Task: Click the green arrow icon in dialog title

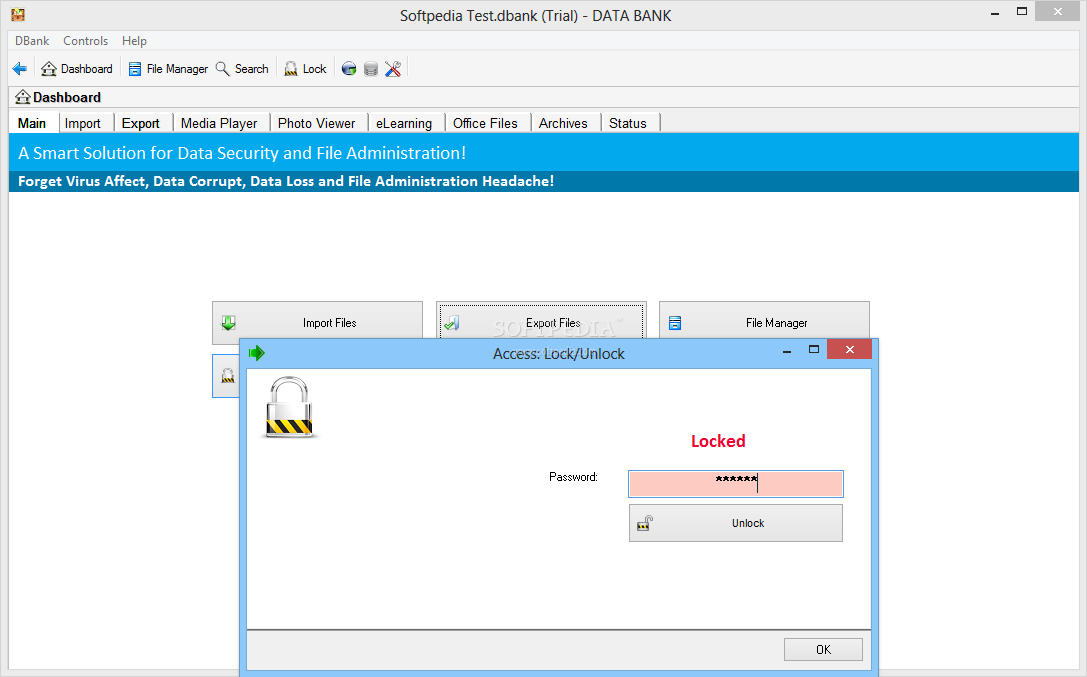Action: click(256, 353)
